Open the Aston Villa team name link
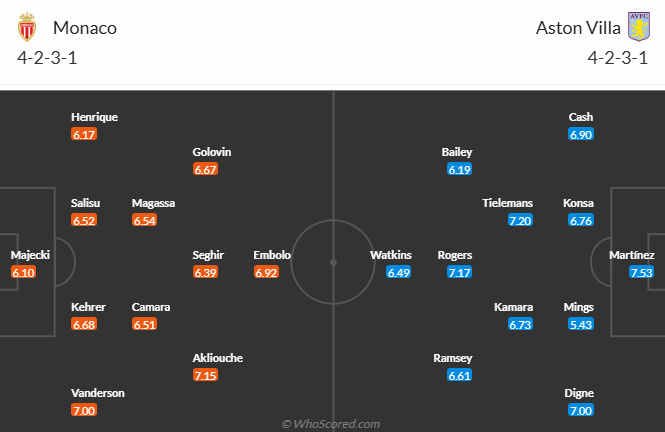 pos(578,28)
